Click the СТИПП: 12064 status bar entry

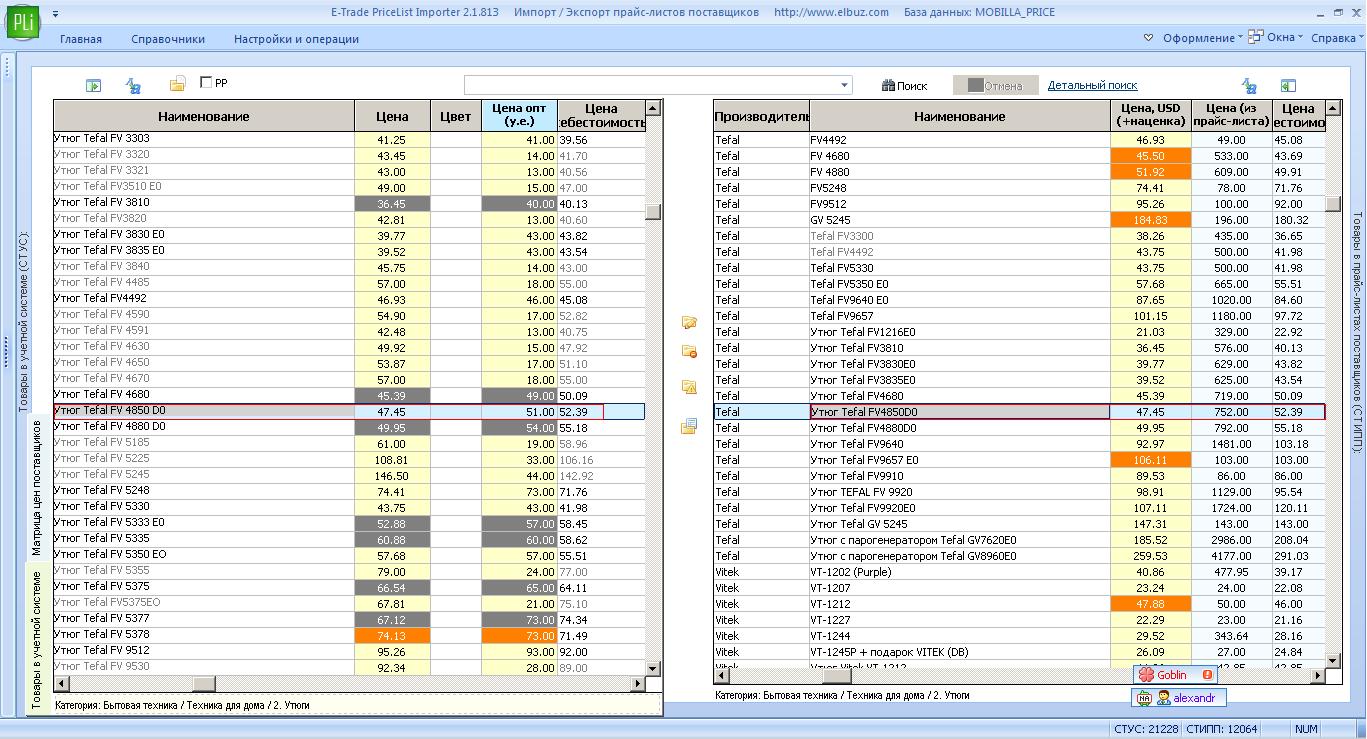(1221, 729)
